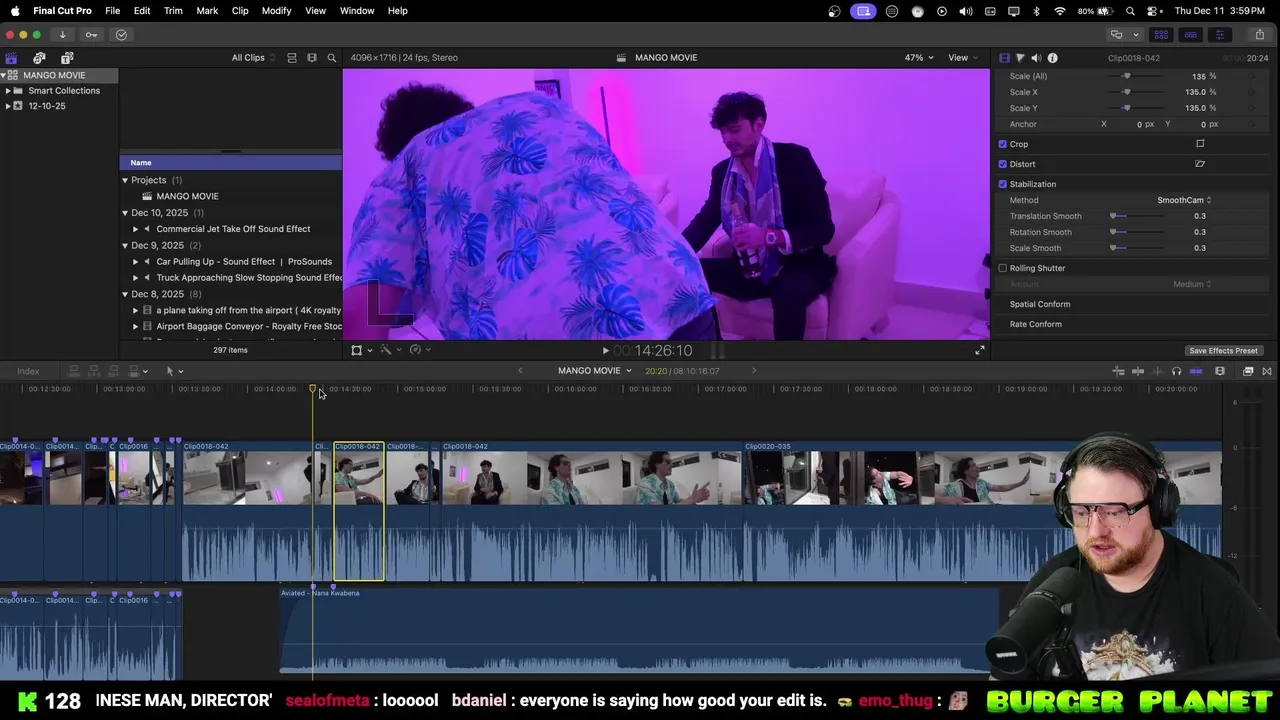Disable the Crop checkbox

pyautogui.click(x=1003, y=144)
